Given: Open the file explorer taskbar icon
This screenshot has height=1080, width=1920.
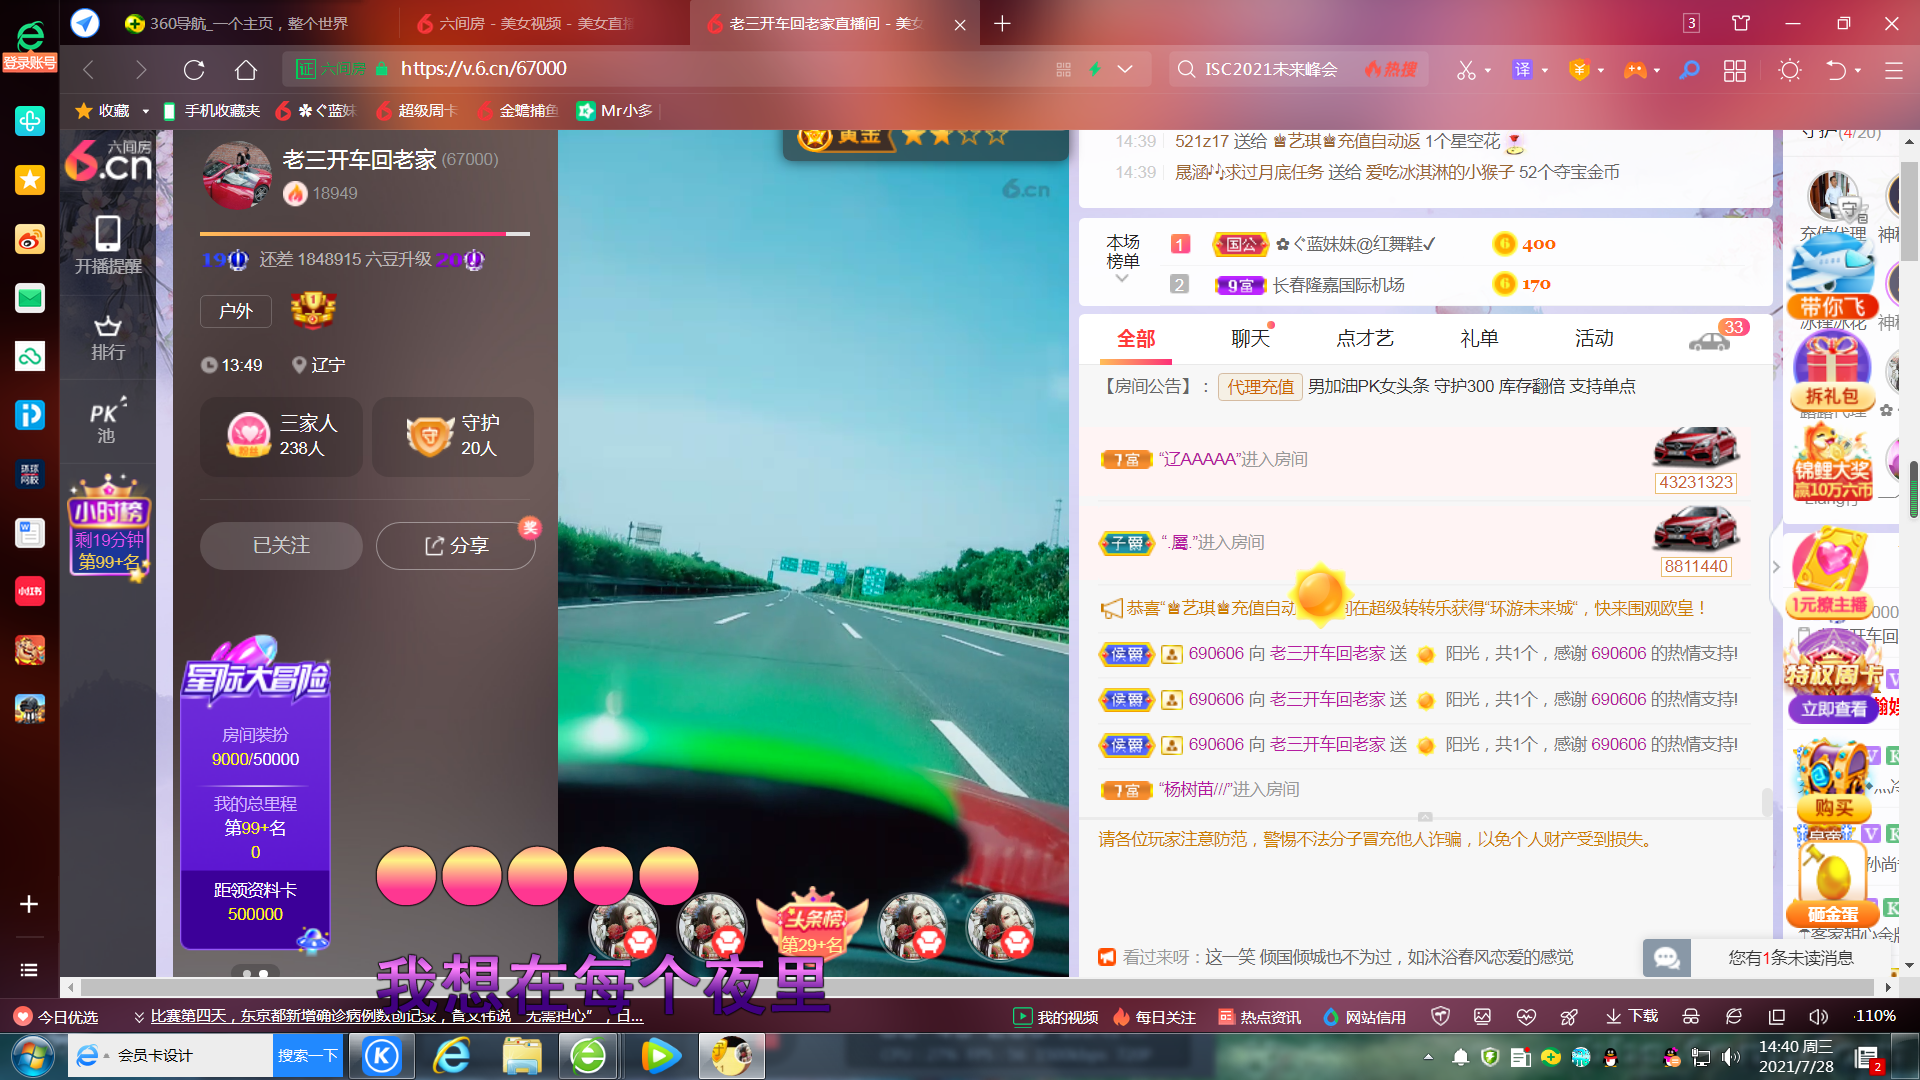Looking at the screenshot, I should (522, 1056).
